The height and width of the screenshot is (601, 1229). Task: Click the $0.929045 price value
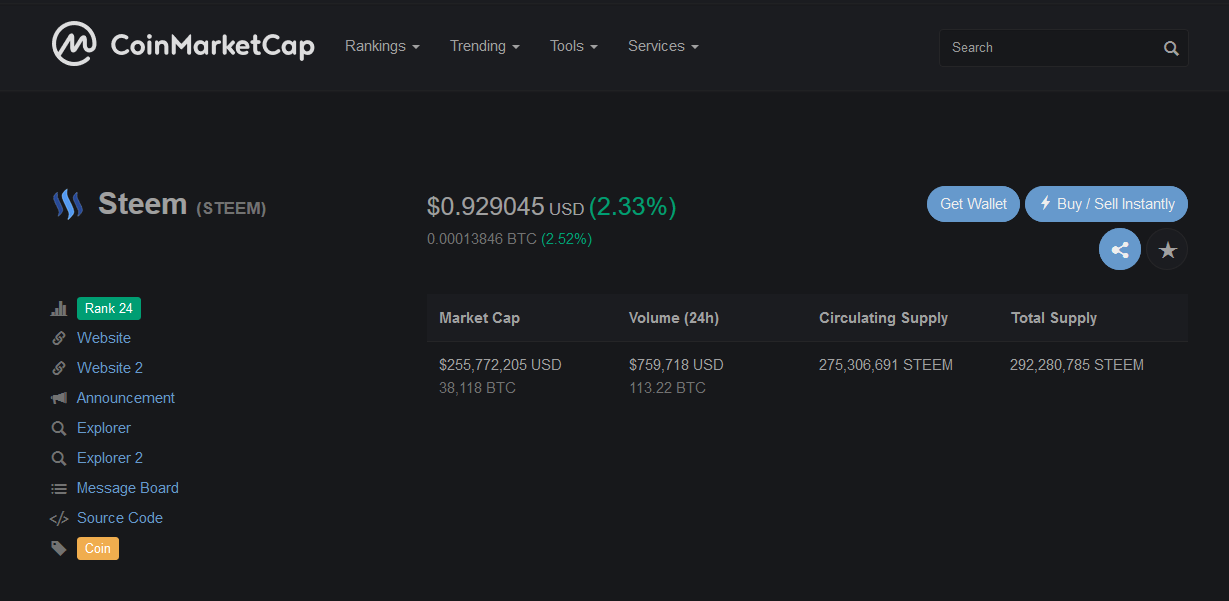tap(486, 207)
